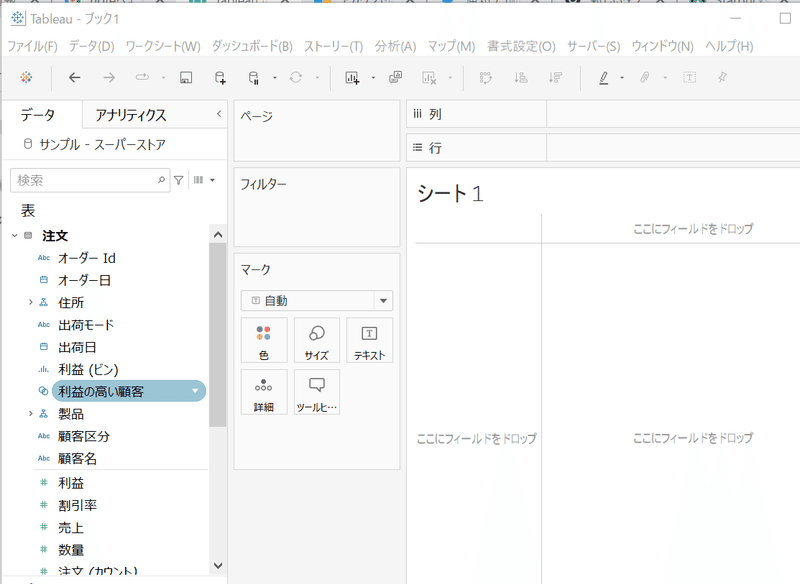Select the オーダー日 field

[84, 280]
